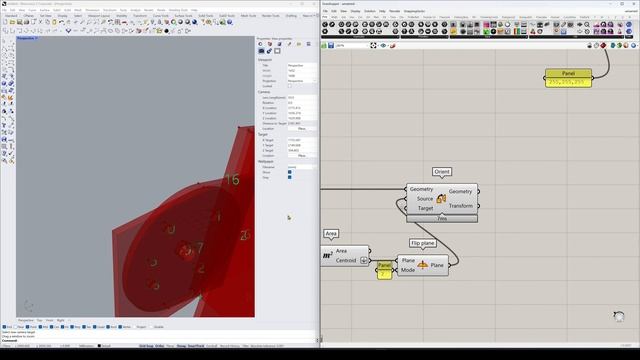This screenshot has width=640, height=360.
Task: Click Place button for target Location
Action: point(302,156)
